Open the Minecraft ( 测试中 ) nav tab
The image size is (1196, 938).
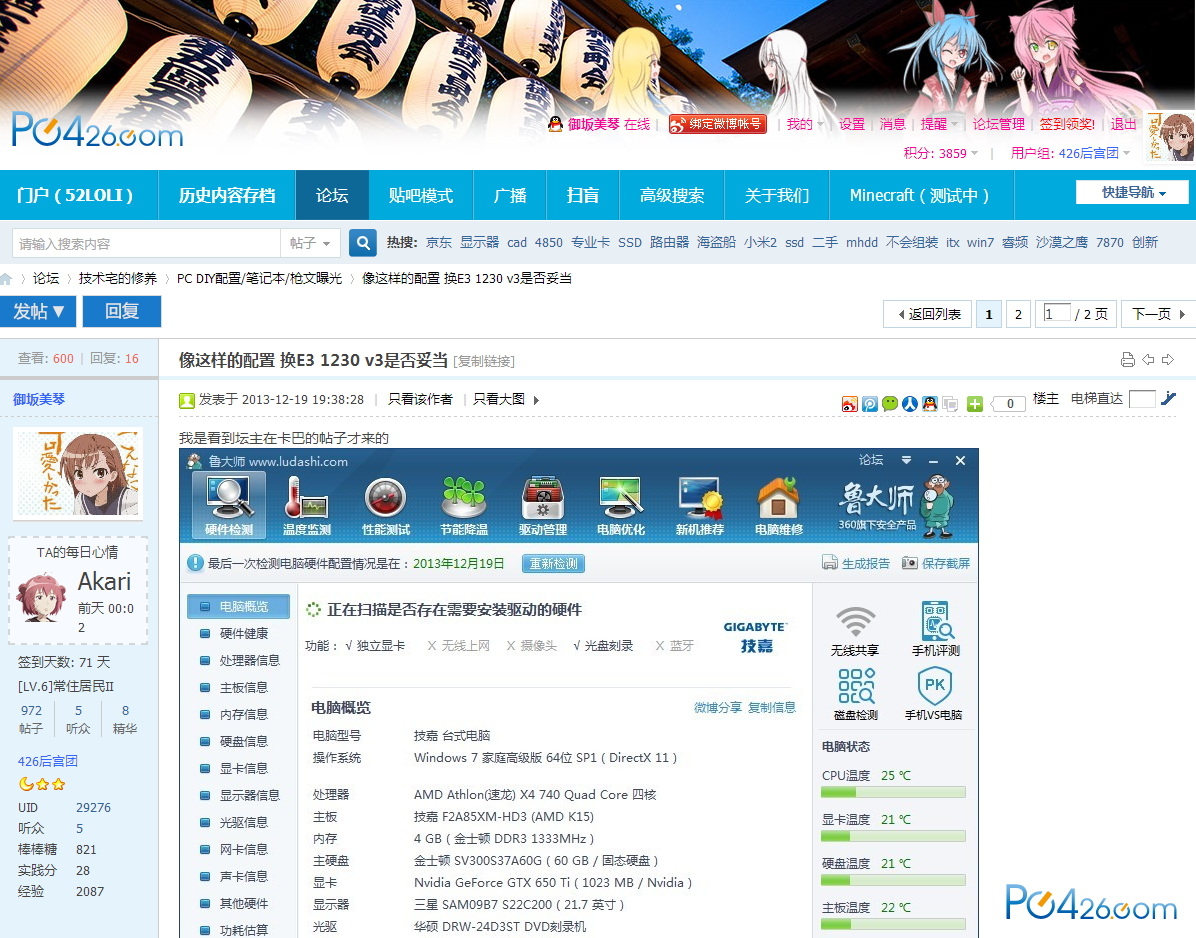(919, 195)
